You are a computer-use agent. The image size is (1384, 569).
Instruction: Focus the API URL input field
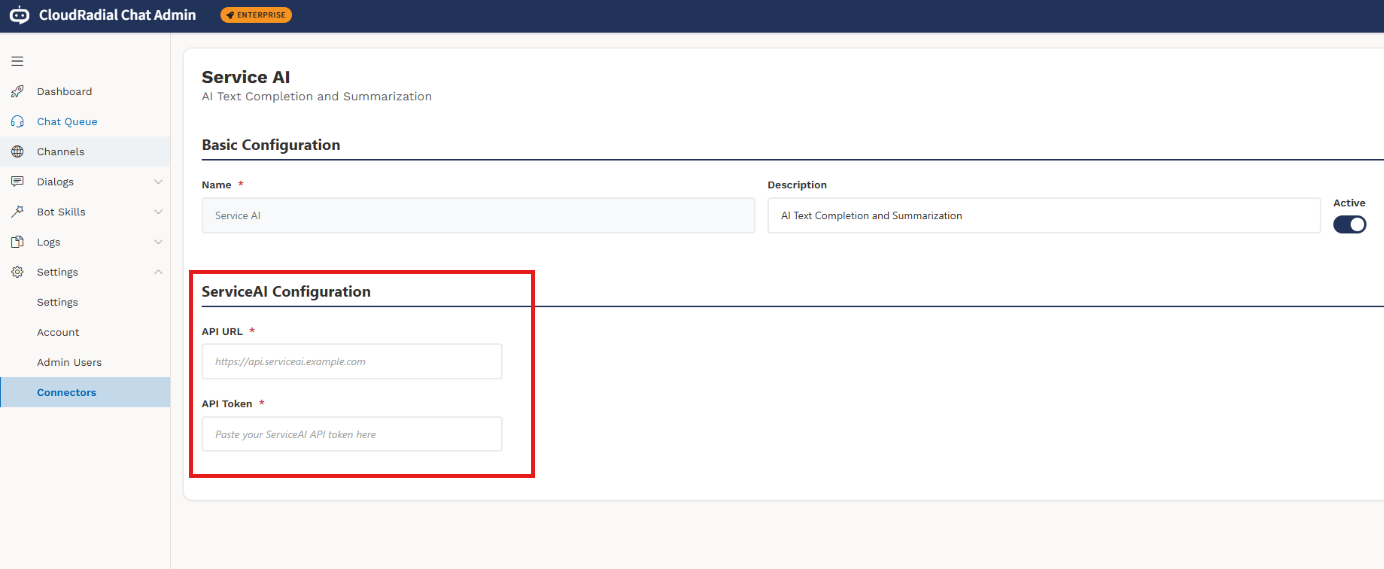(352, 361)
